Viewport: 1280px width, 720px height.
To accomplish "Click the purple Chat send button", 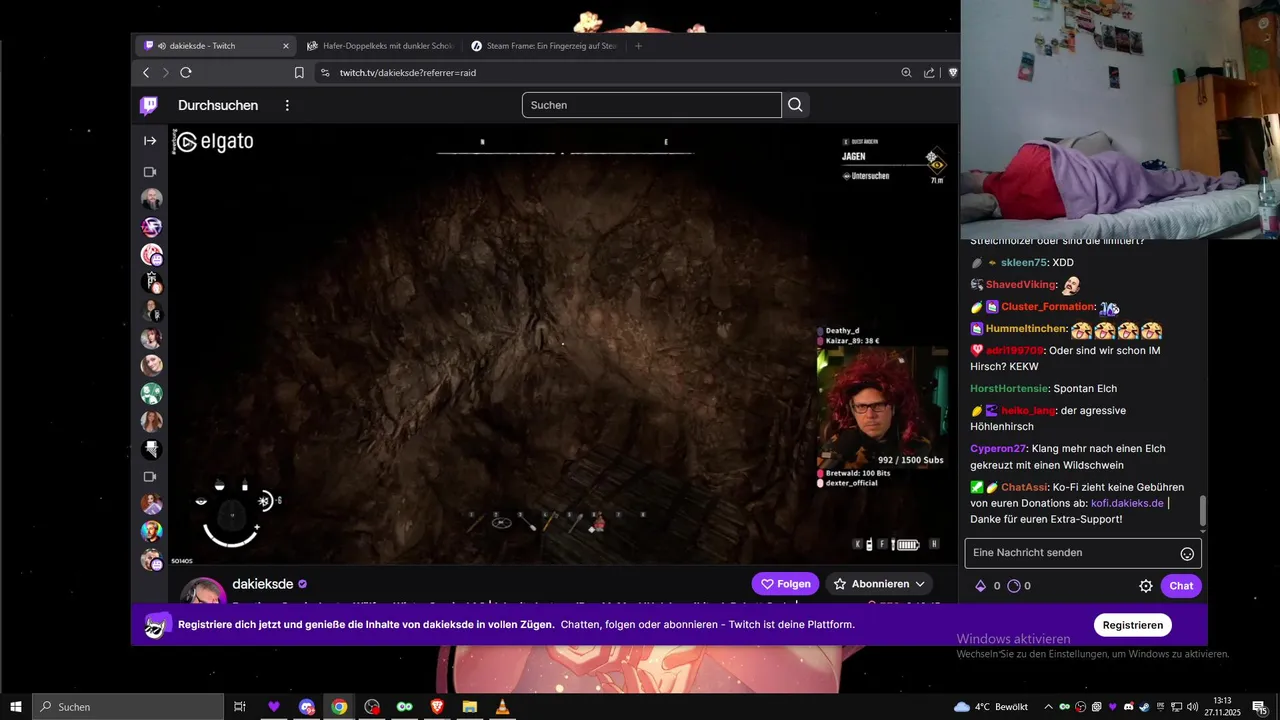I will [1181, 586].
